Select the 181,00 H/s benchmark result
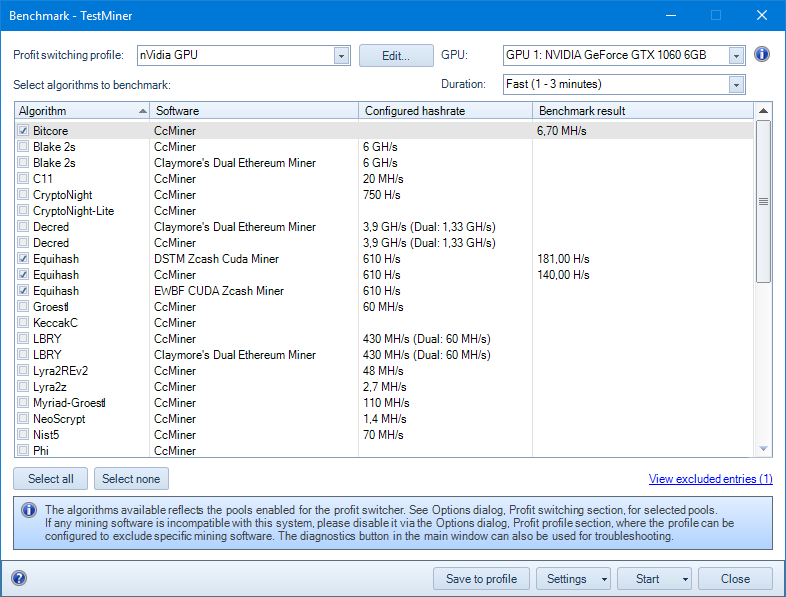This screenshot has width=786, height=597. click(563, 259)
